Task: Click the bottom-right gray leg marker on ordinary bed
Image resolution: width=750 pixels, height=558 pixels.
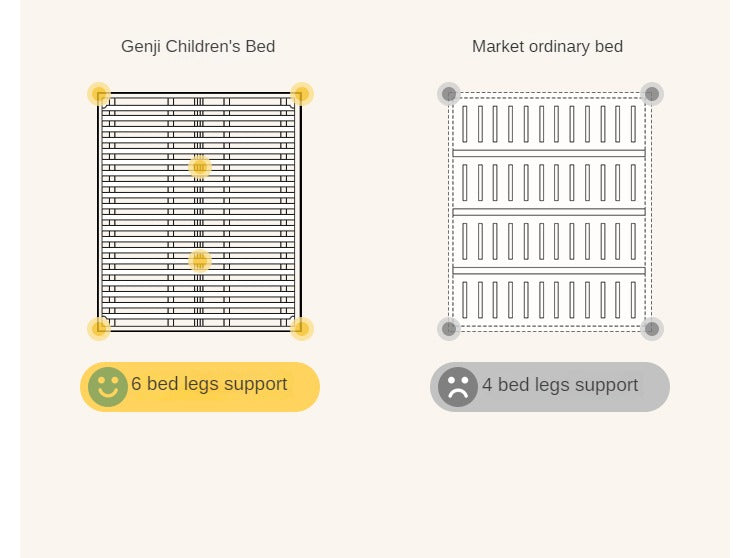Action: [652, 328]
